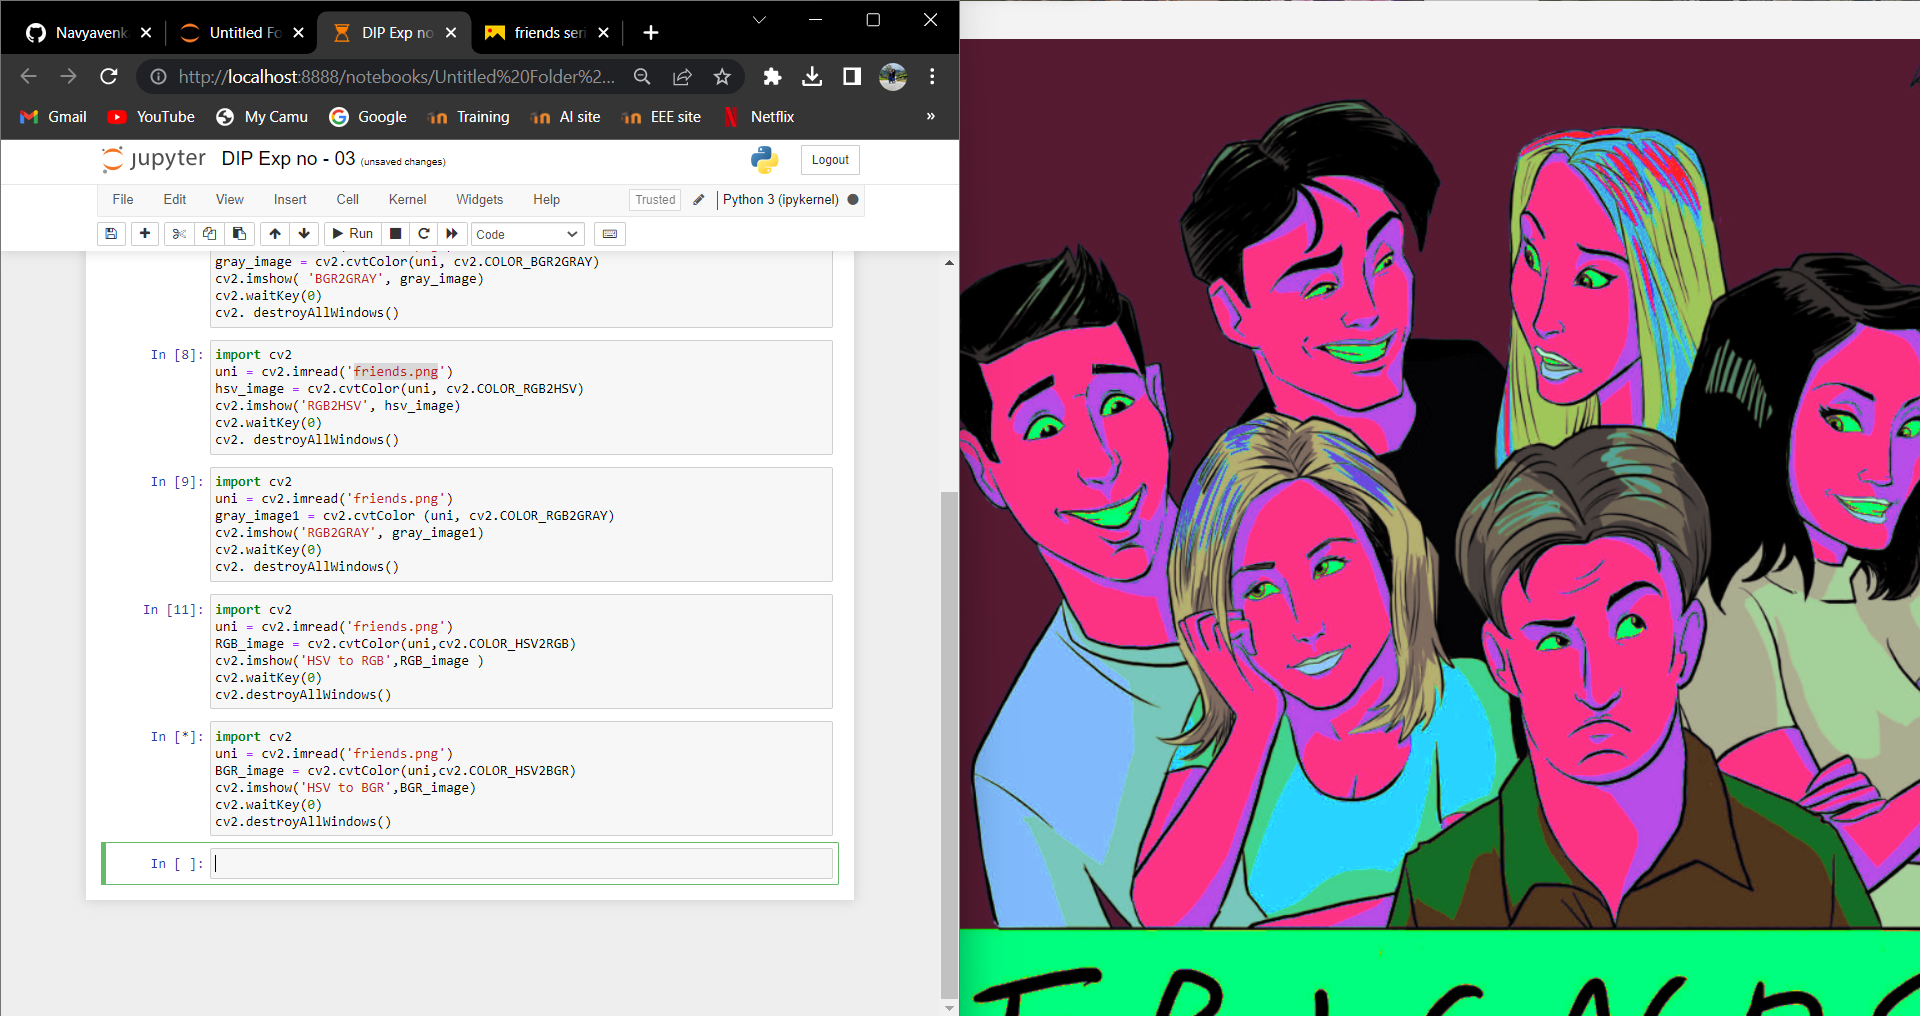This screenshot has width=1920, height=1016.
Task: Cut selected cells with the scissors icon
Action: tap(179, 234)
